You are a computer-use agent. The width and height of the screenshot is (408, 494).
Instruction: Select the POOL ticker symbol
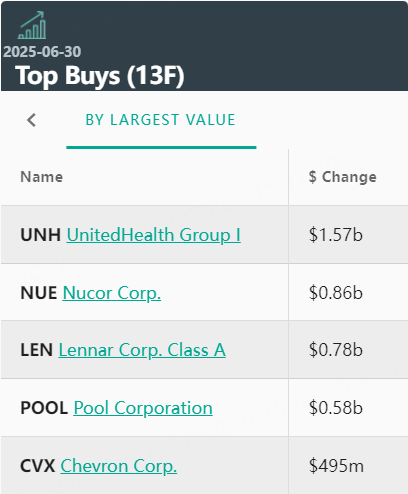point(44,408)
